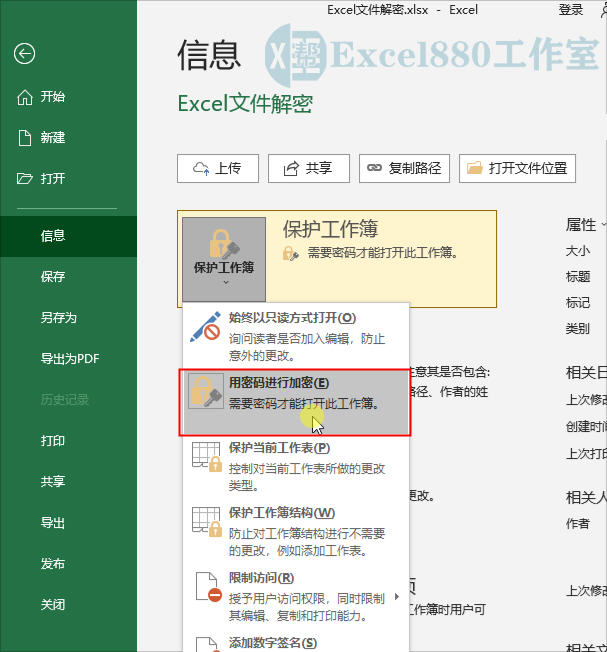Click the 上传 button

[218, 168]
